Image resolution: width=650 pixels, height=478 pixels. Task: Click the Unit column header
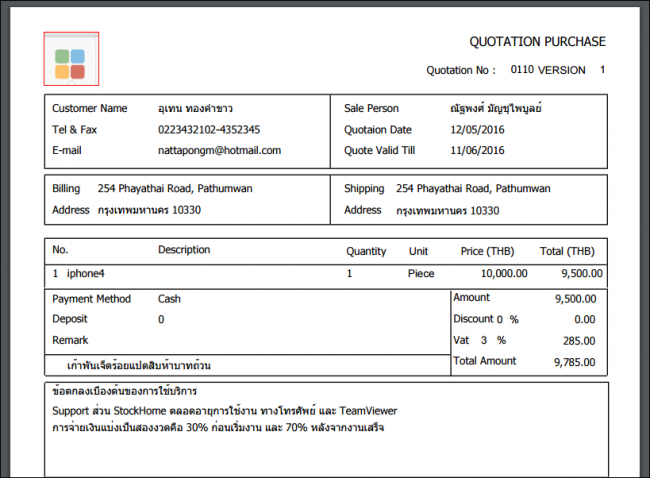coord(418,251)
